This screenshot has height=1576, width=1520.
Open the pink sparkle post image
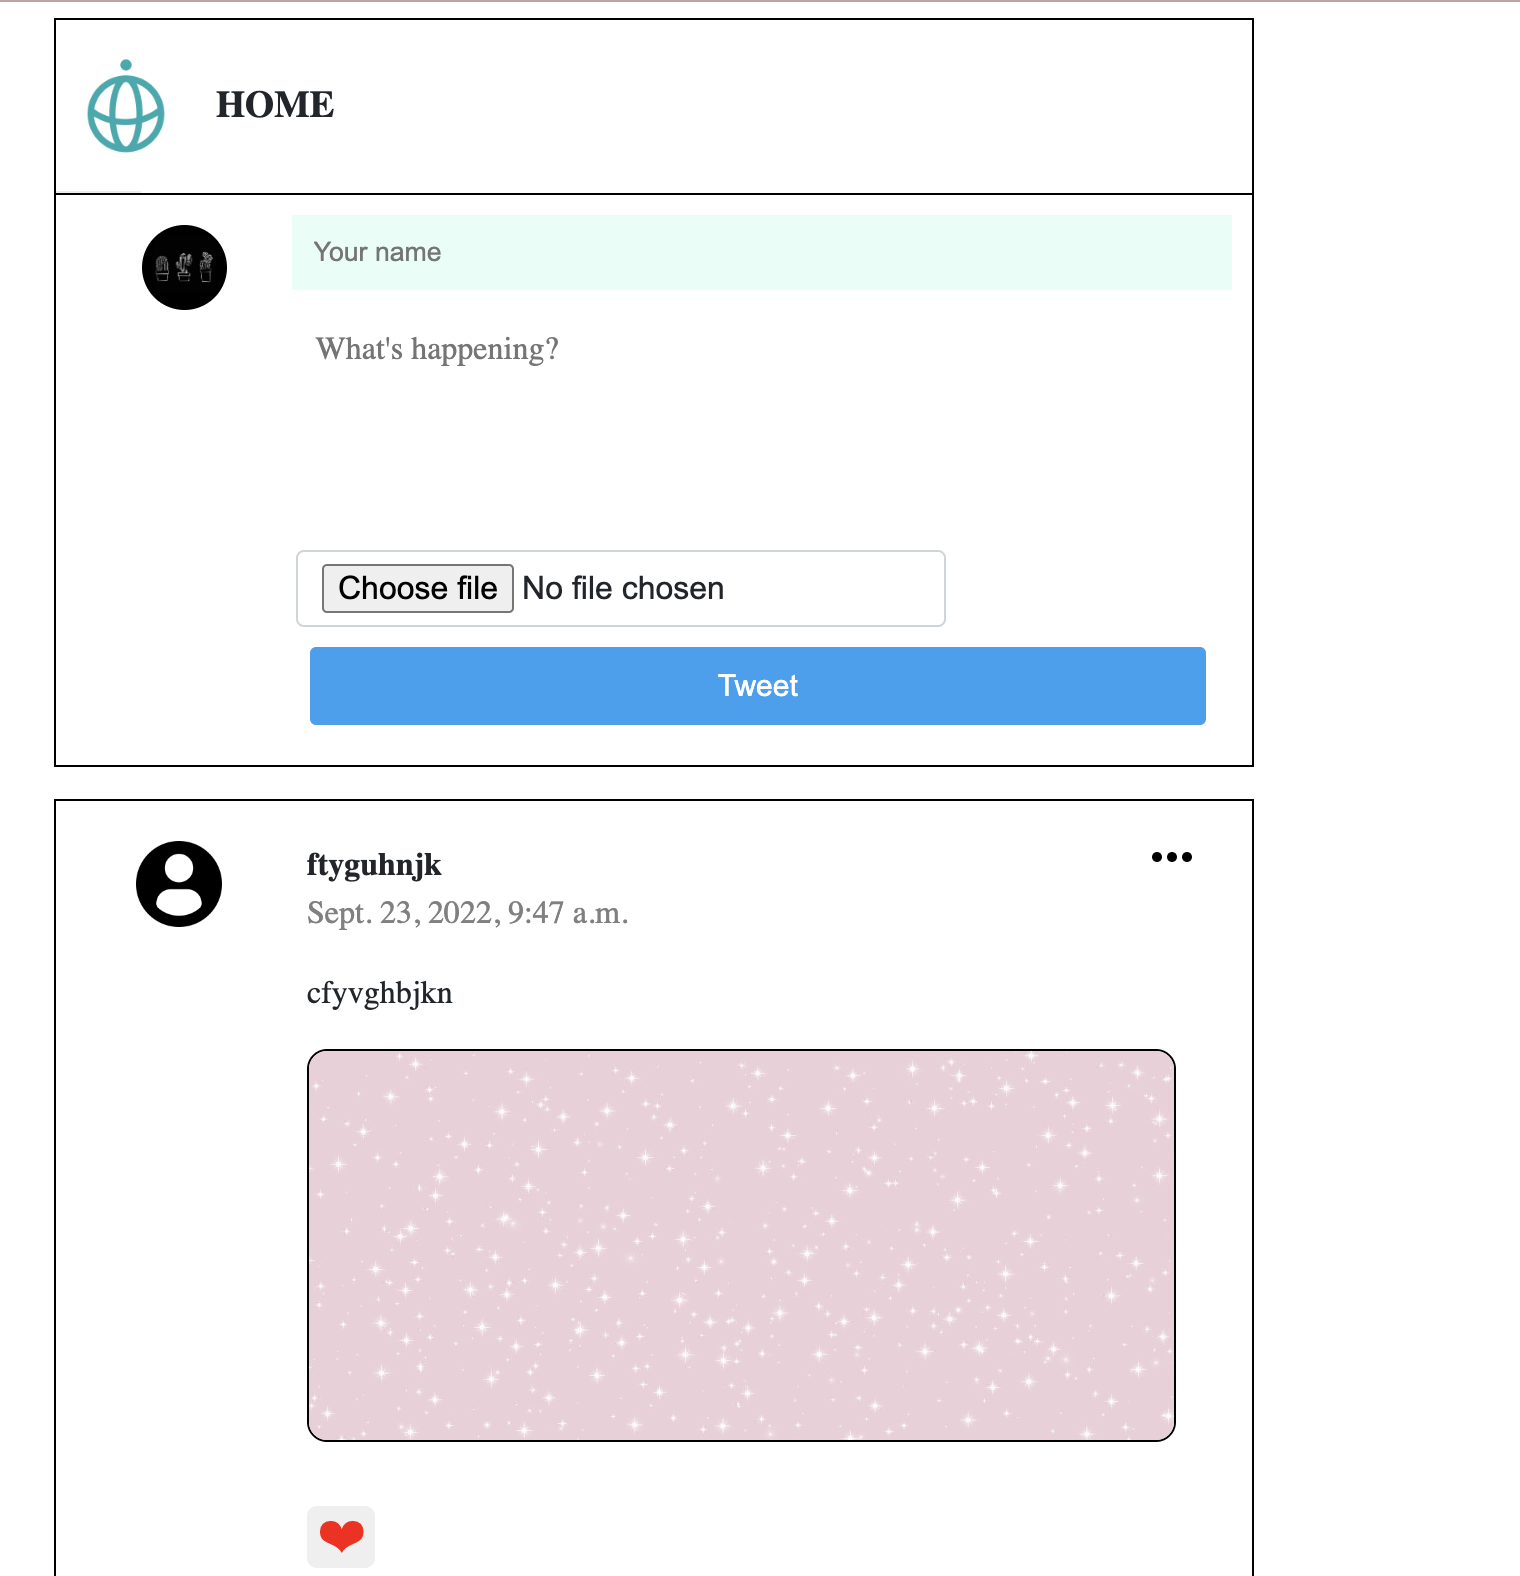click(x=741, y=1245)
